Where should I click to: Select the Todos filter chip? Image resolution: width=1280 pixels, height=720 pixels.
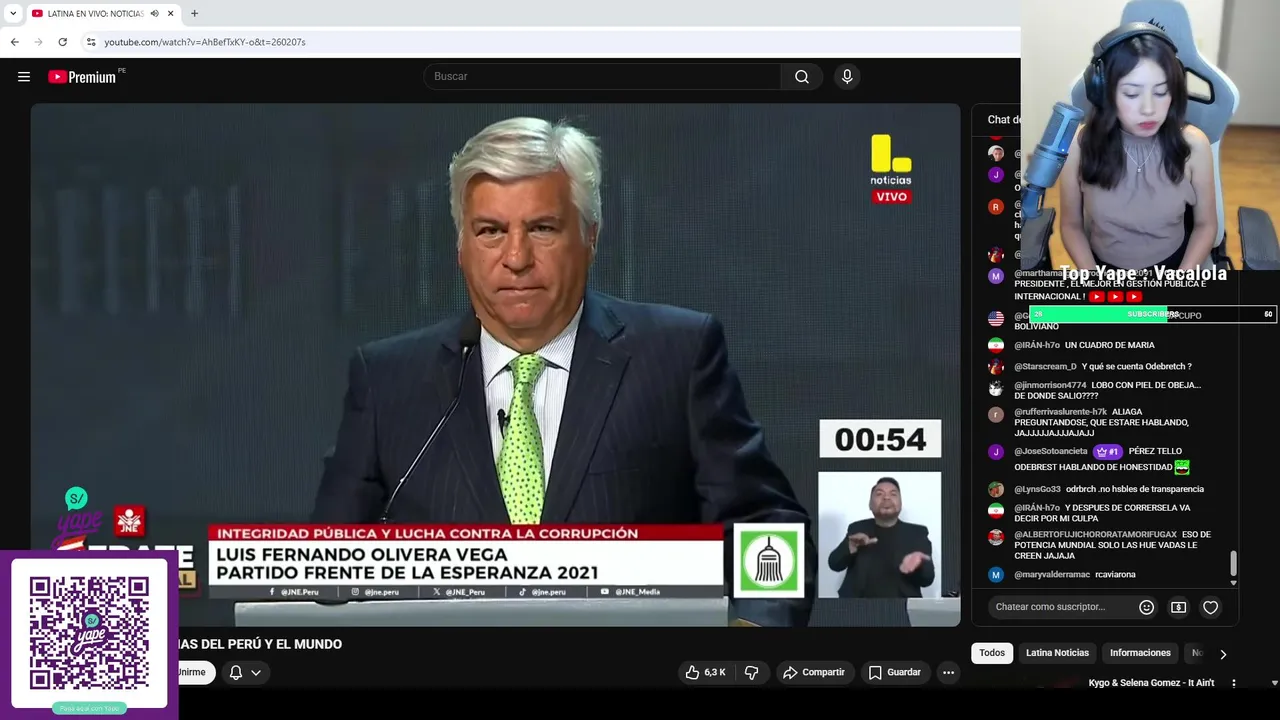point(992,653)
